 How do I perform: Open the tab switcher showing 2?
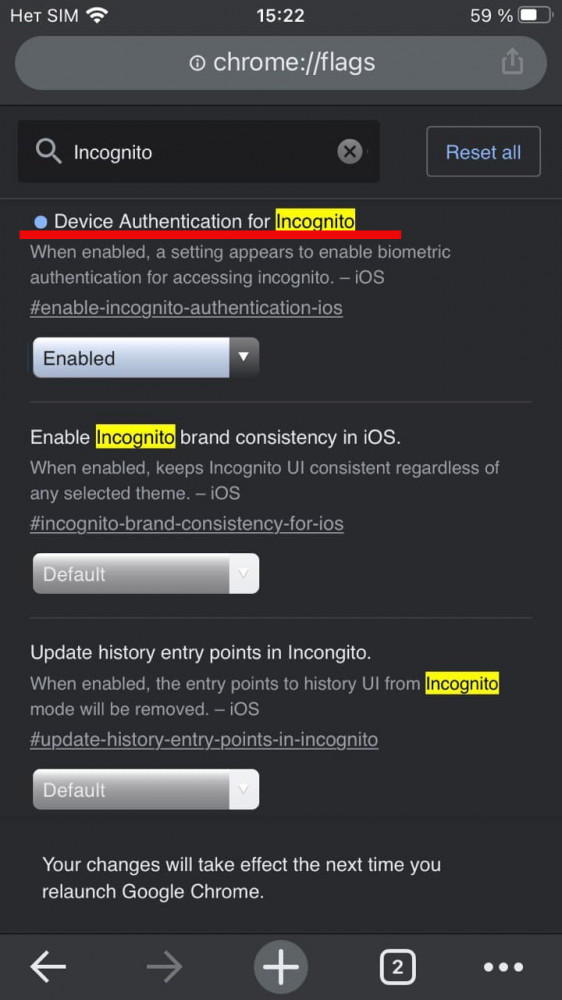(397, 967)
